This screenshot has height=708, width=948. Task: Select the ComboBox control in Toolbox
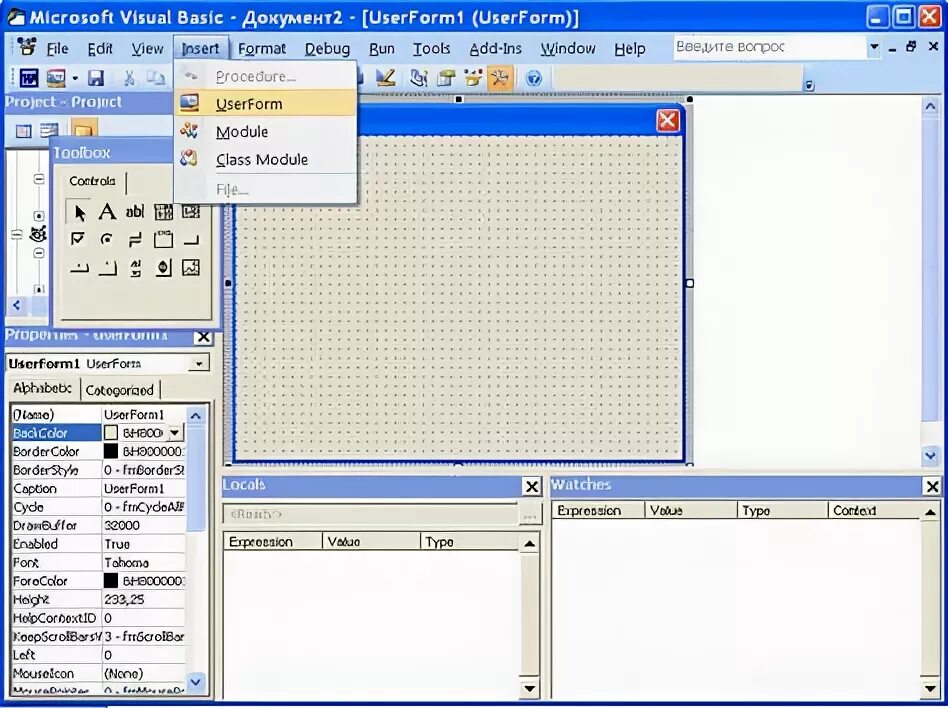click(163, 212)
